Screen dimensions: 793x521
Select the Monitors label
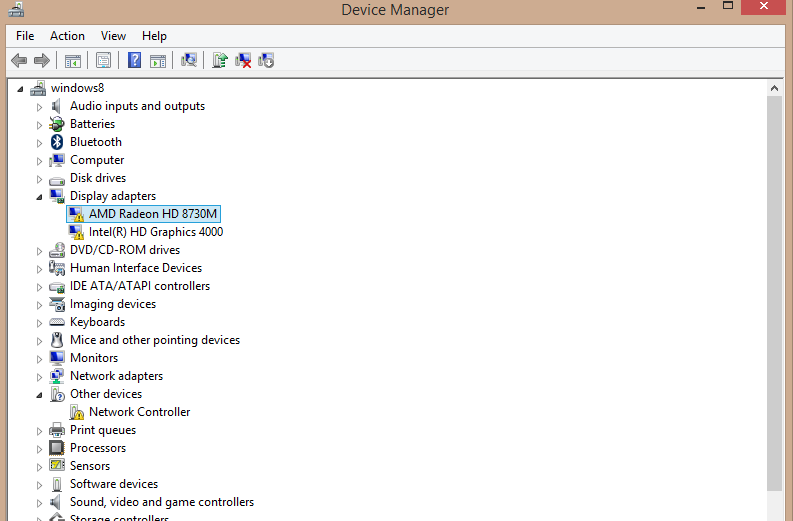click(94, 358)
